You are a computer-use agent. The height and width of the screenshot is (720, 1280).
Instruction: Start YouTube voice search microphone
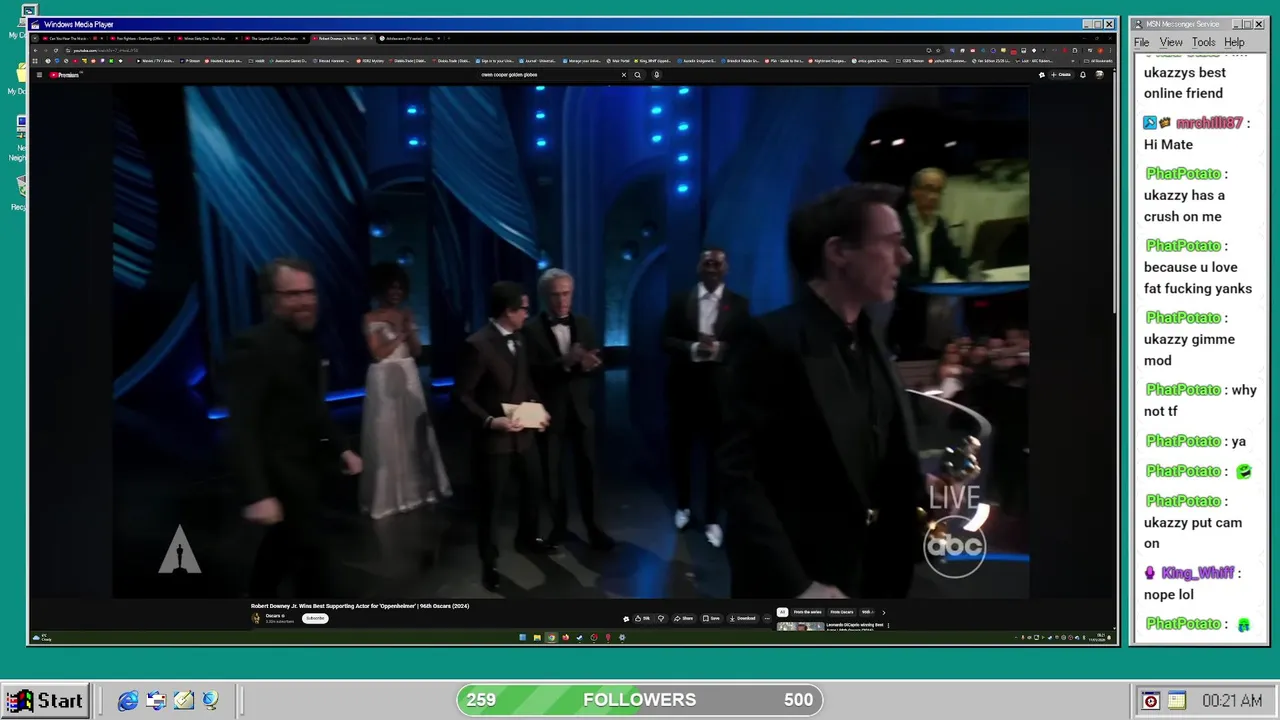click(x=657, y=75)
